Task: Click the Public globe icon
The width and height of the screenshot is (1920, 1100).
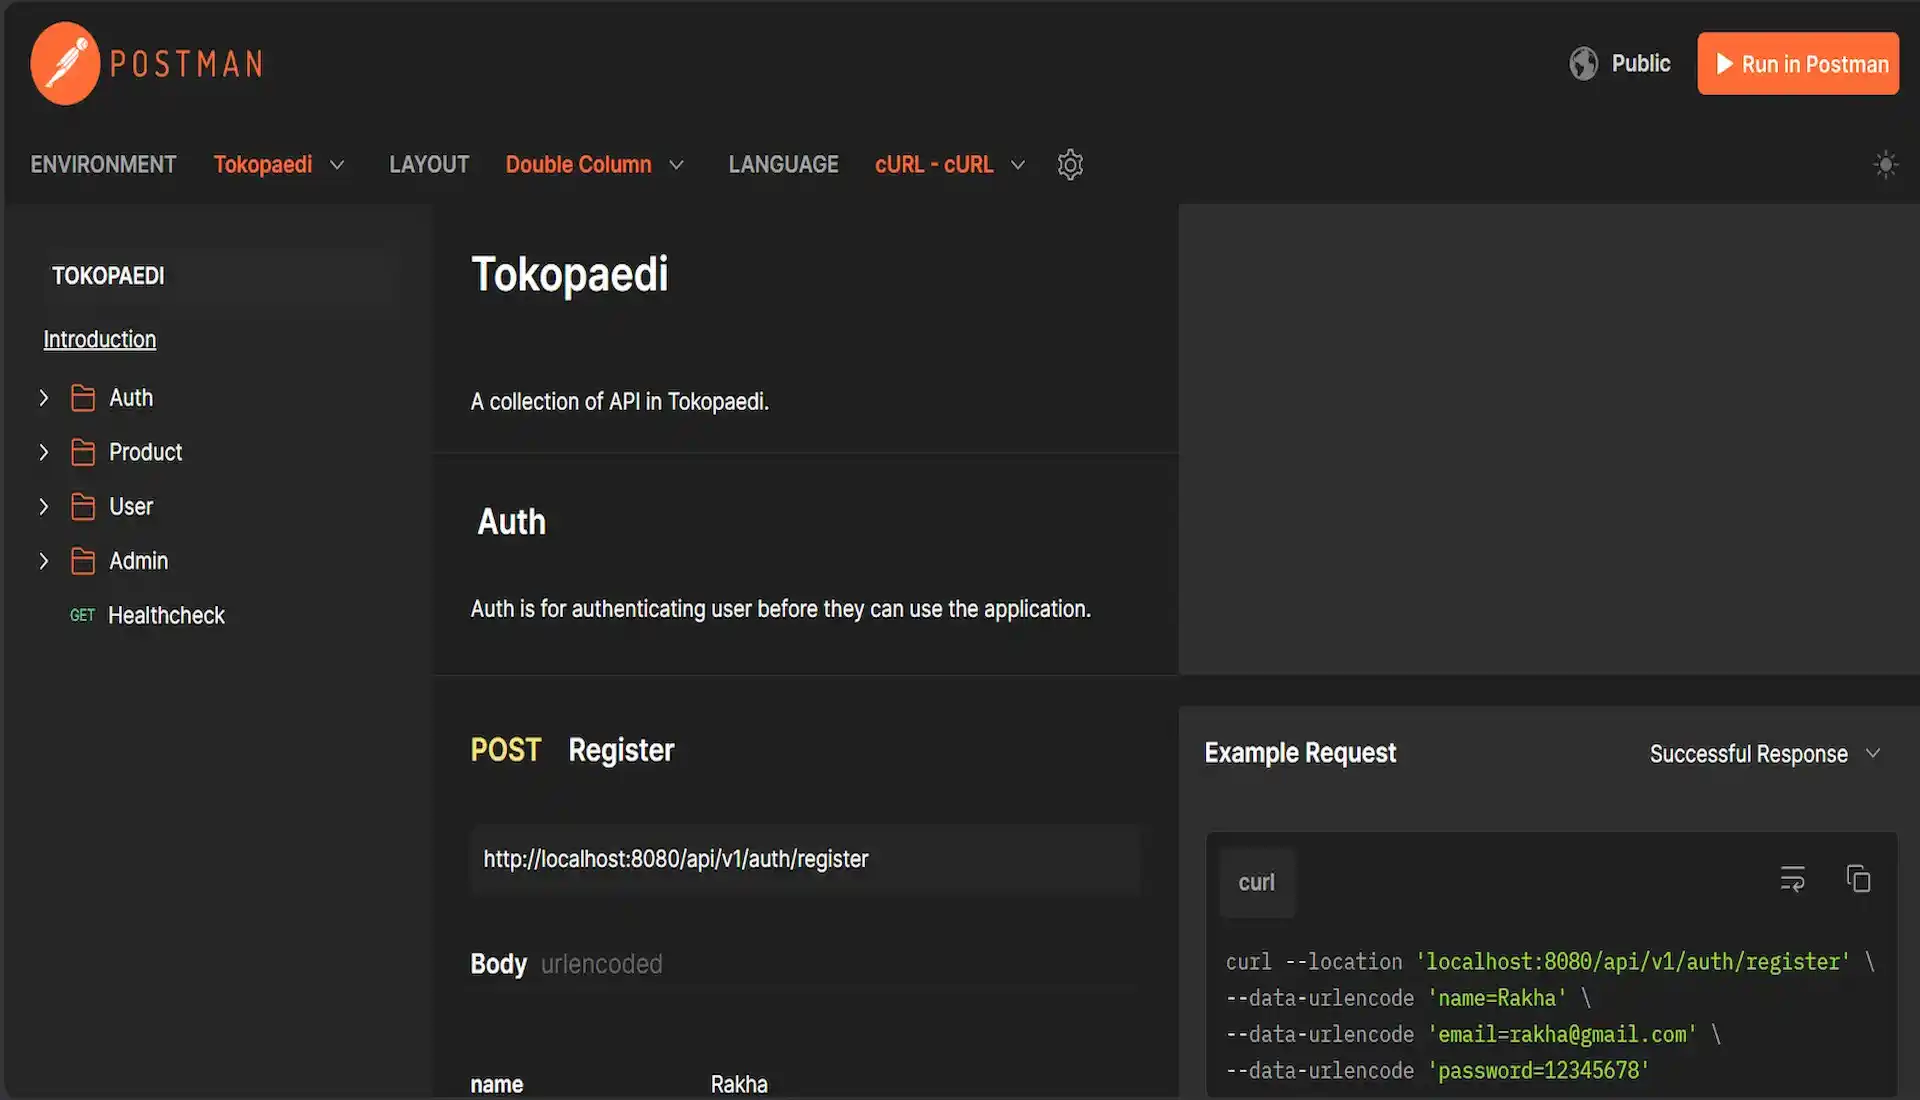Action: click(1583, 63)
